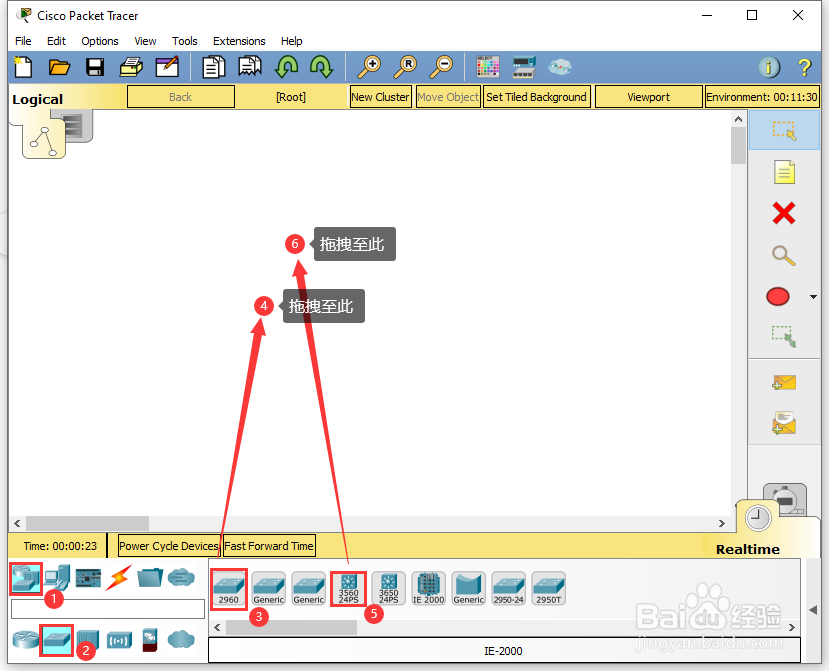Pick the 3560 24PS switch
This screenshot has height=671, width=829.
[348, 589]
